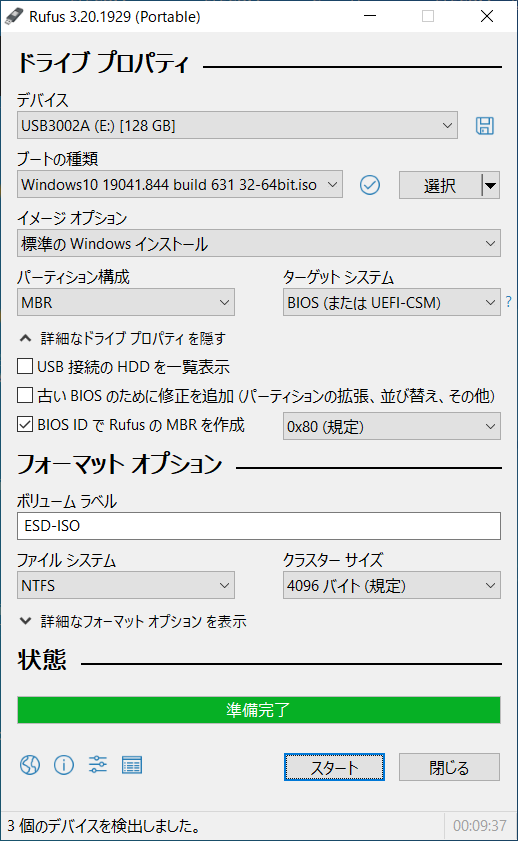The height and width of the screenshot is (841, 518).
Task: Collapse 詳細なドライブ プロパティを隠す section
Action: pyautogui.click(x=122, y=338)
